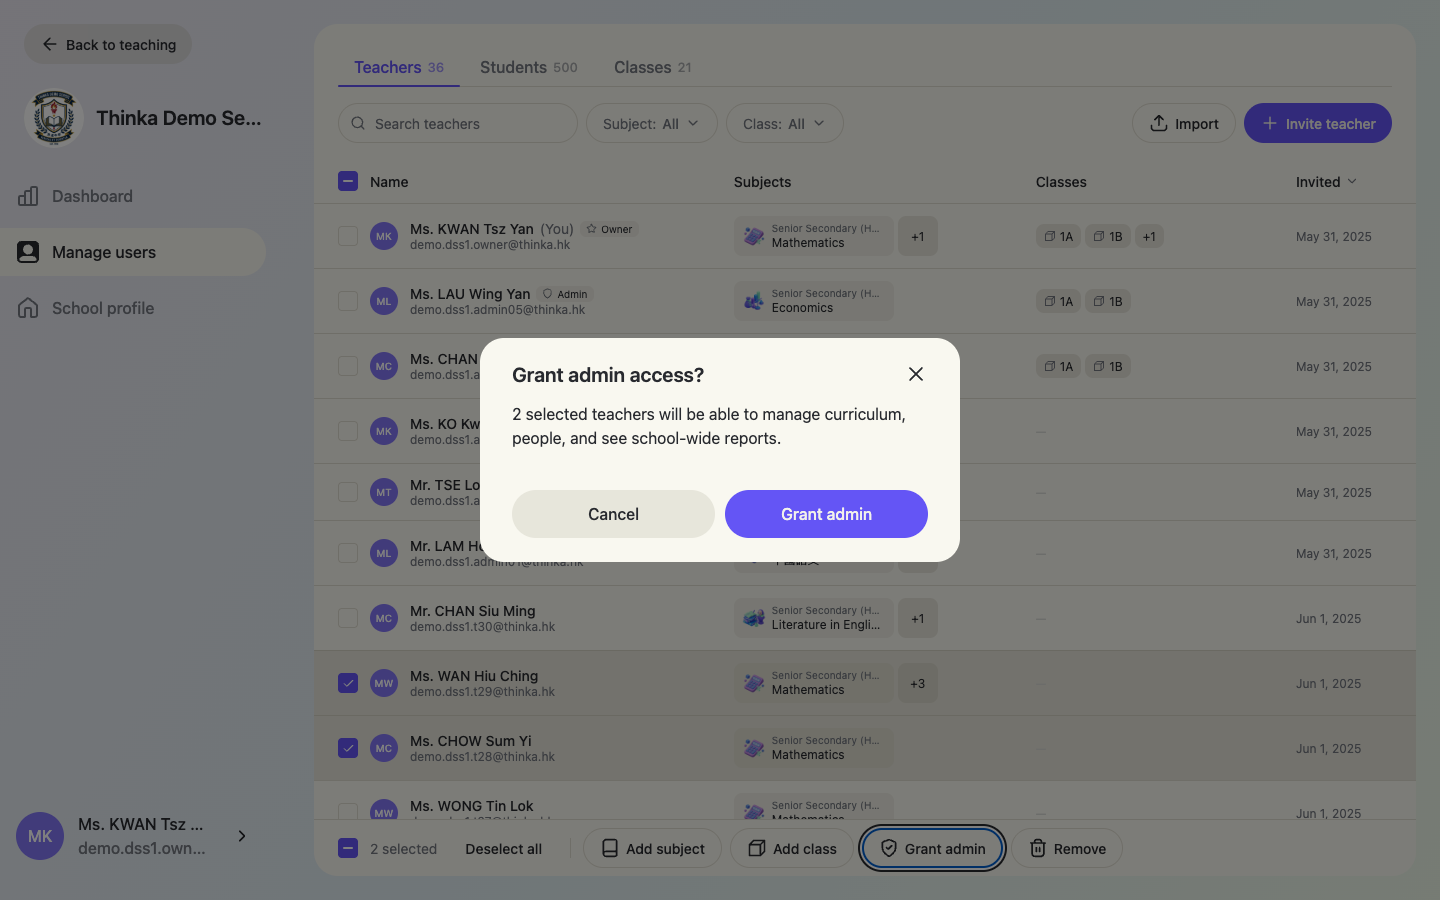This screenshot has width=1440, height=900.
Task: Click the Name column header
Action: click(x=389, y=181)
